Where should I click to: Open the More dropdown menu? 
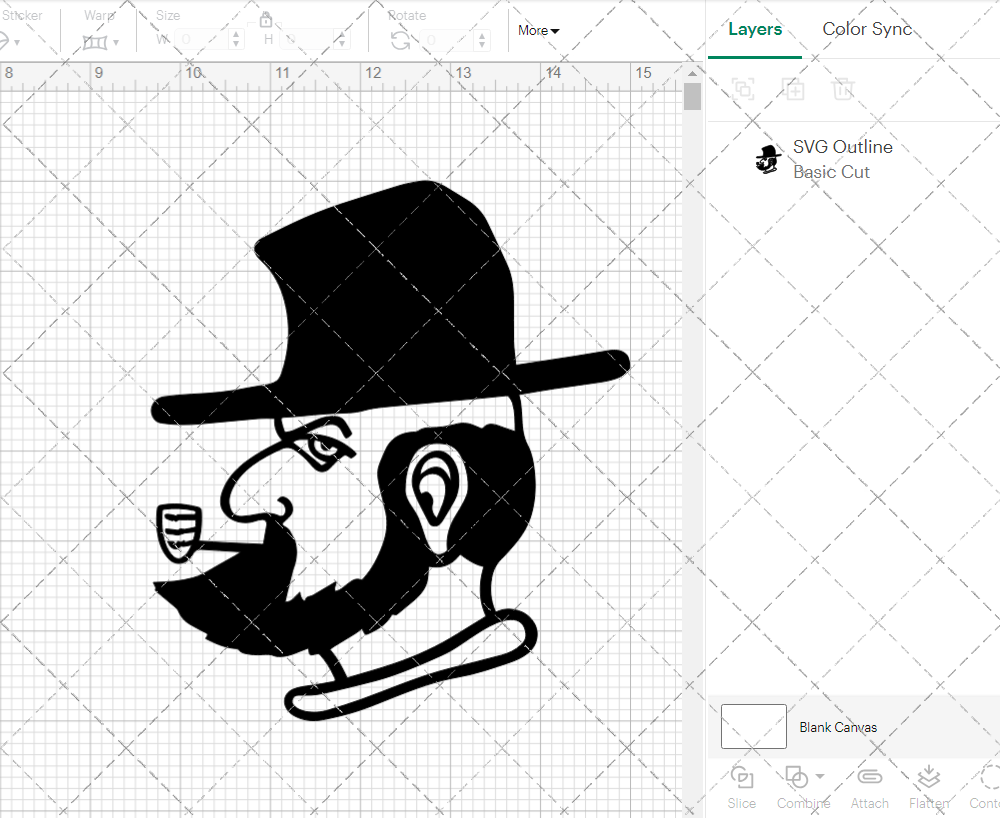538,30
